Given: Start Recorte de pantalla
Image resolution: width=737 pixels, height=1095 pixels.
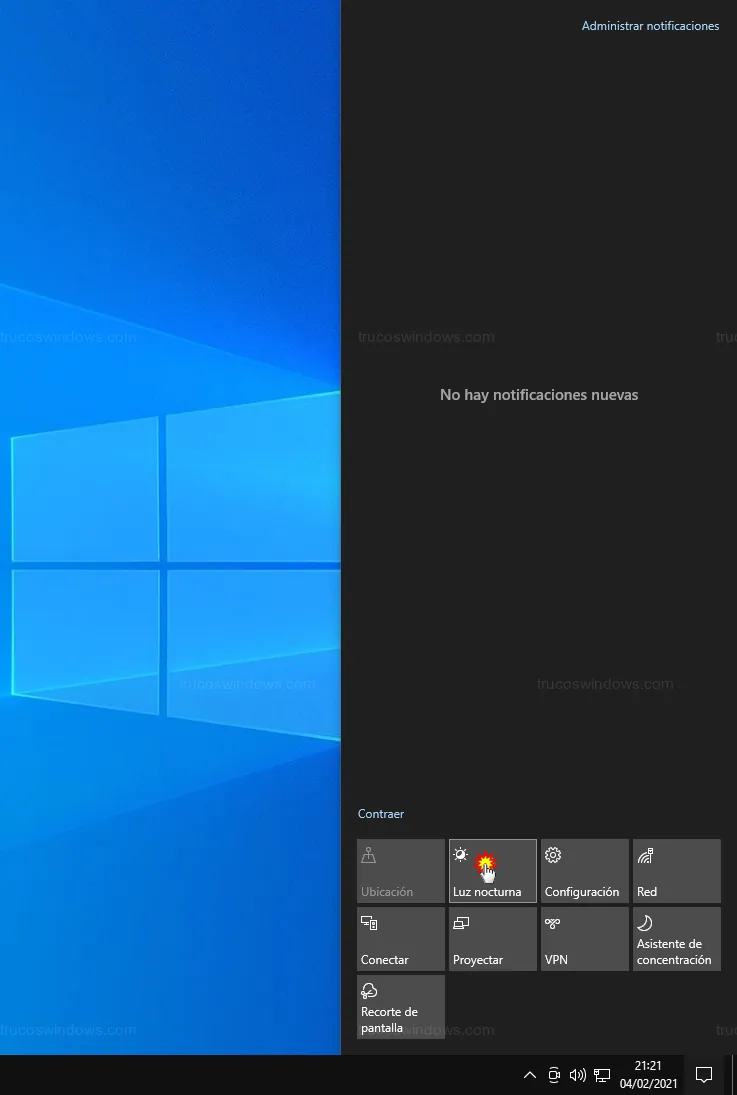Looking at the screenshot, I should point(400,1007).
